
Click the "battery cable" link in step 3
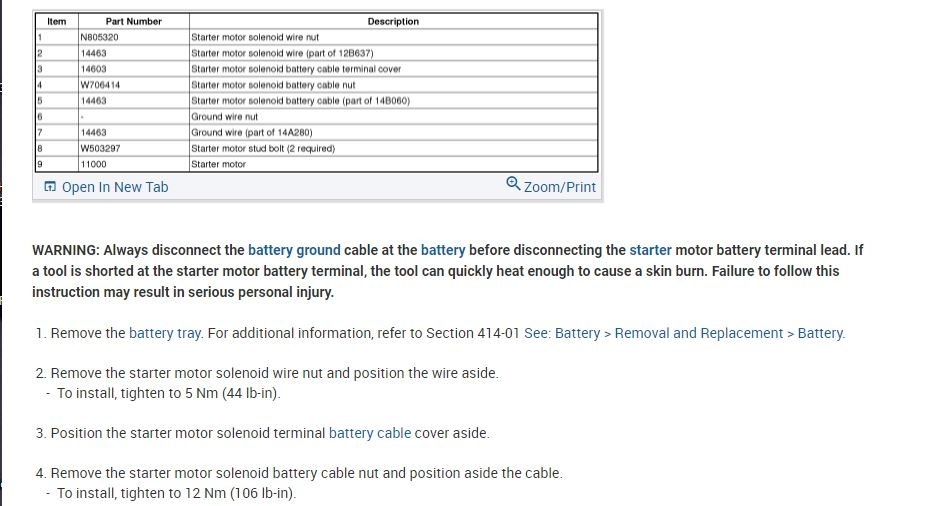370,433
